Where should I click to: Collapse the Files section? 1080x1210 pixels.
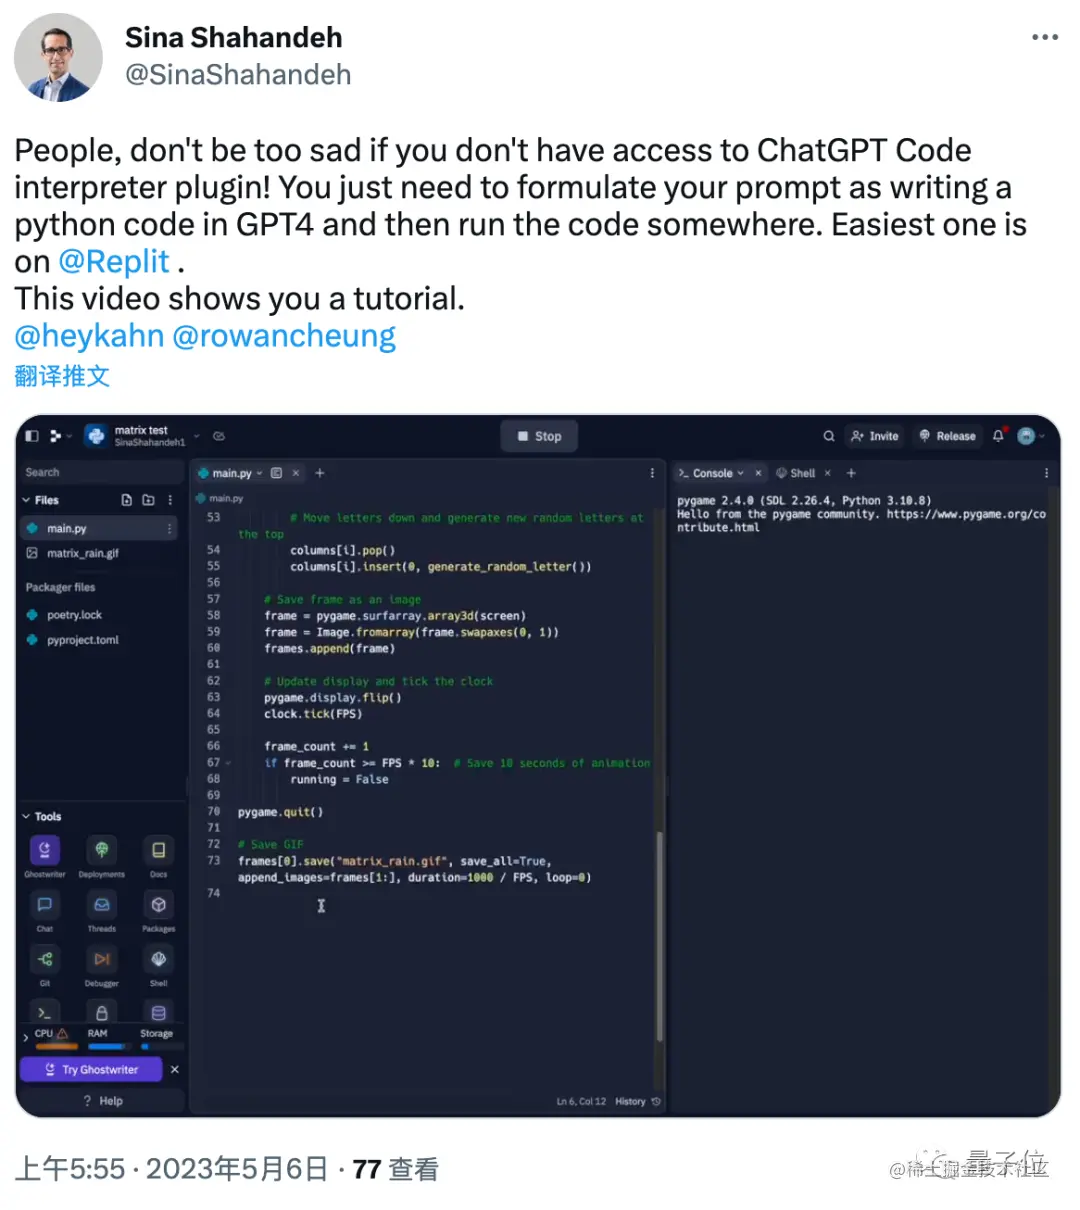[26, 500]
